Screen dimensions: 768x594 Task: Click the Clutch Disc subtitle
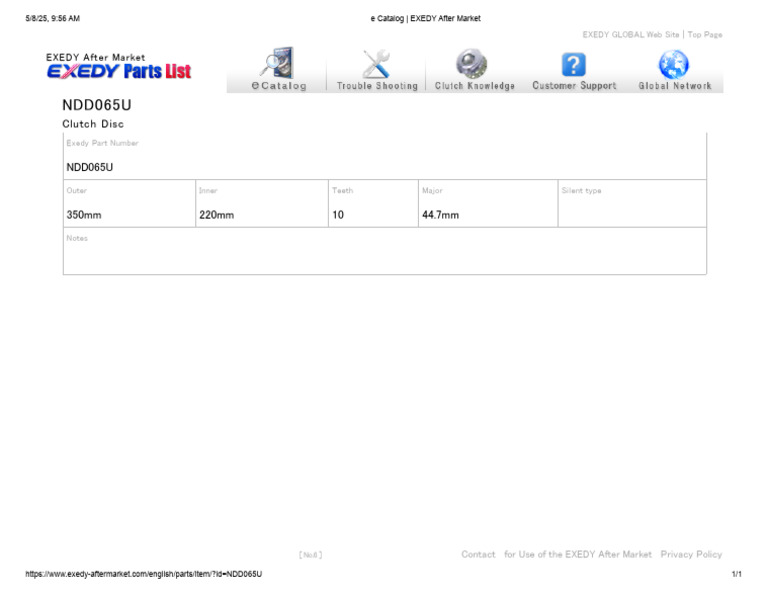coord(93,124)
